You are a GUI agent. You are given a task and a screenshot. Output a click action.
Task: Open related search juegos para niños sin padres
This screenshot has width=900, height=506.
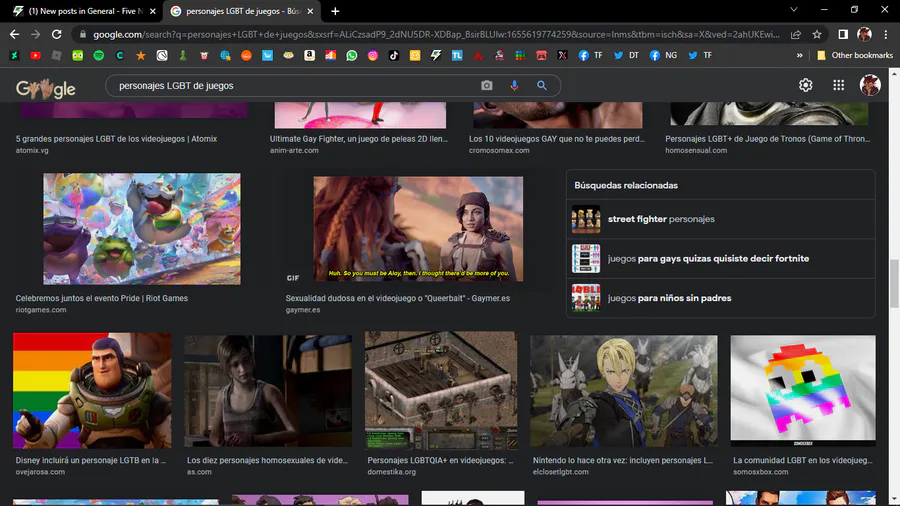(720, 298)
